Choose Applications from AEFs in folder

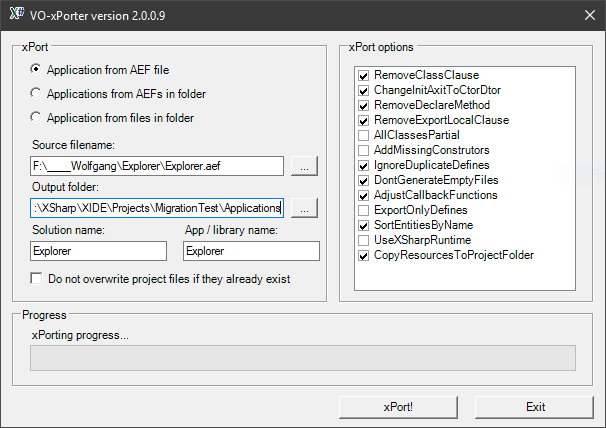[37, 94]
